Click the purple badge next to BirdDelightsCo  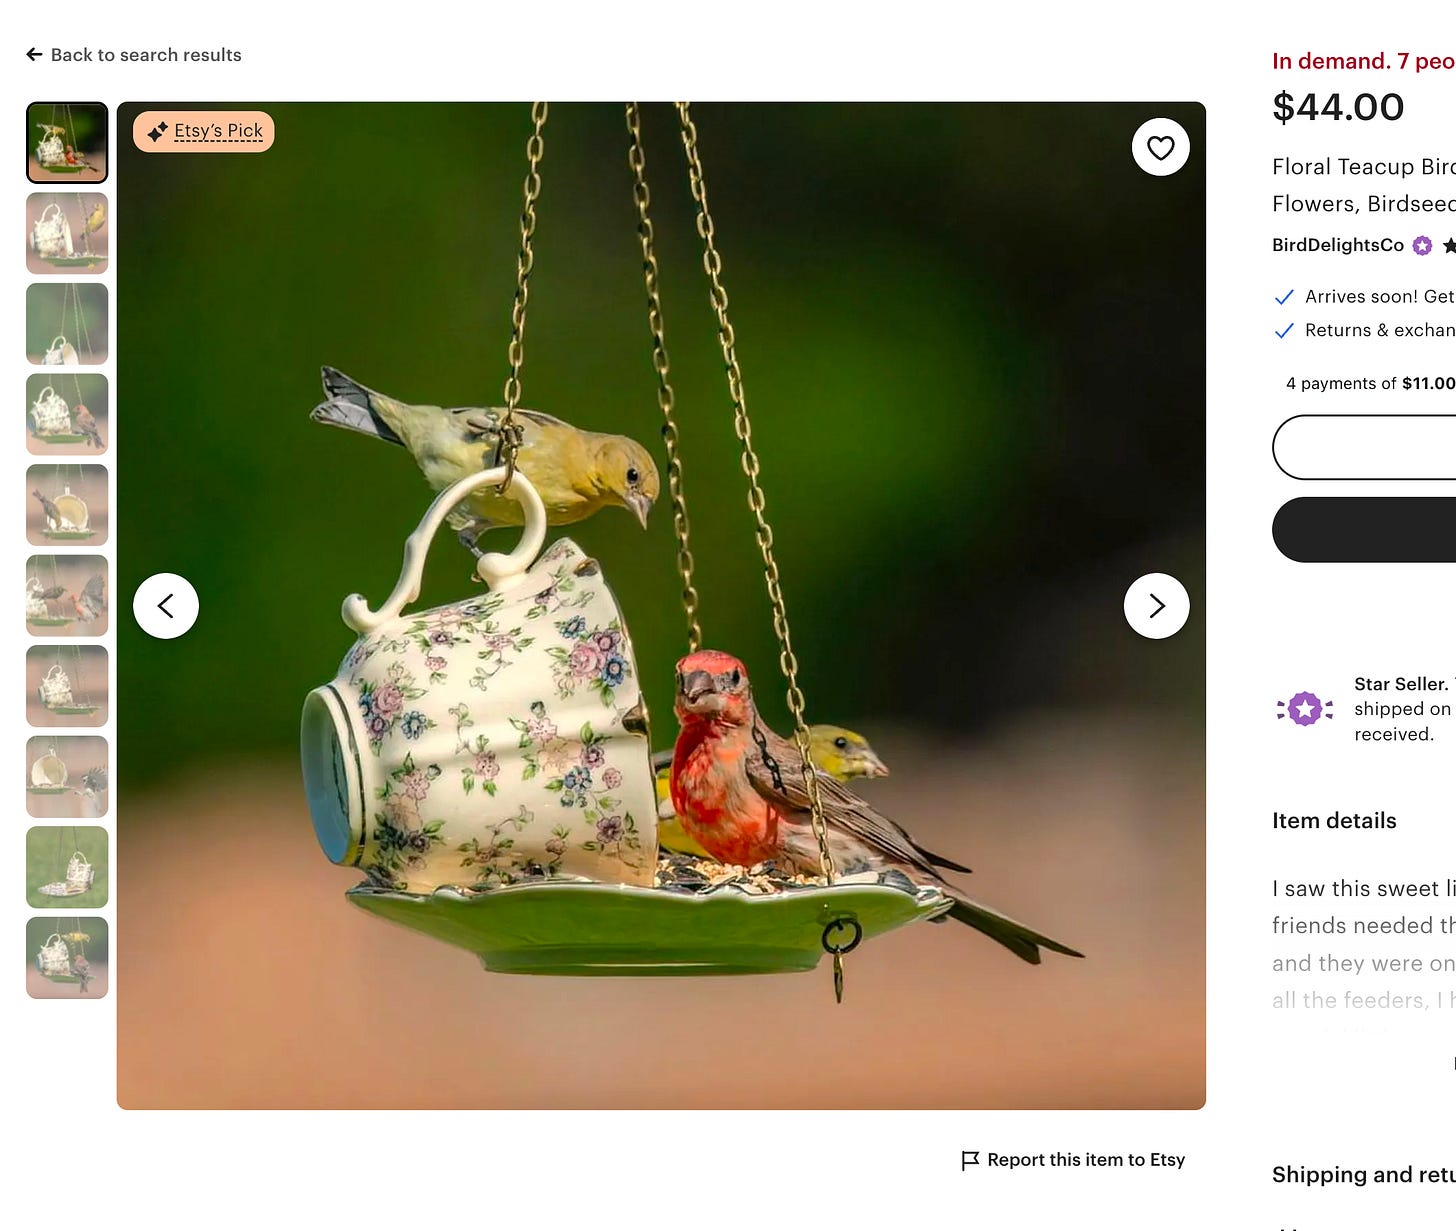[x=1422, y=245]
